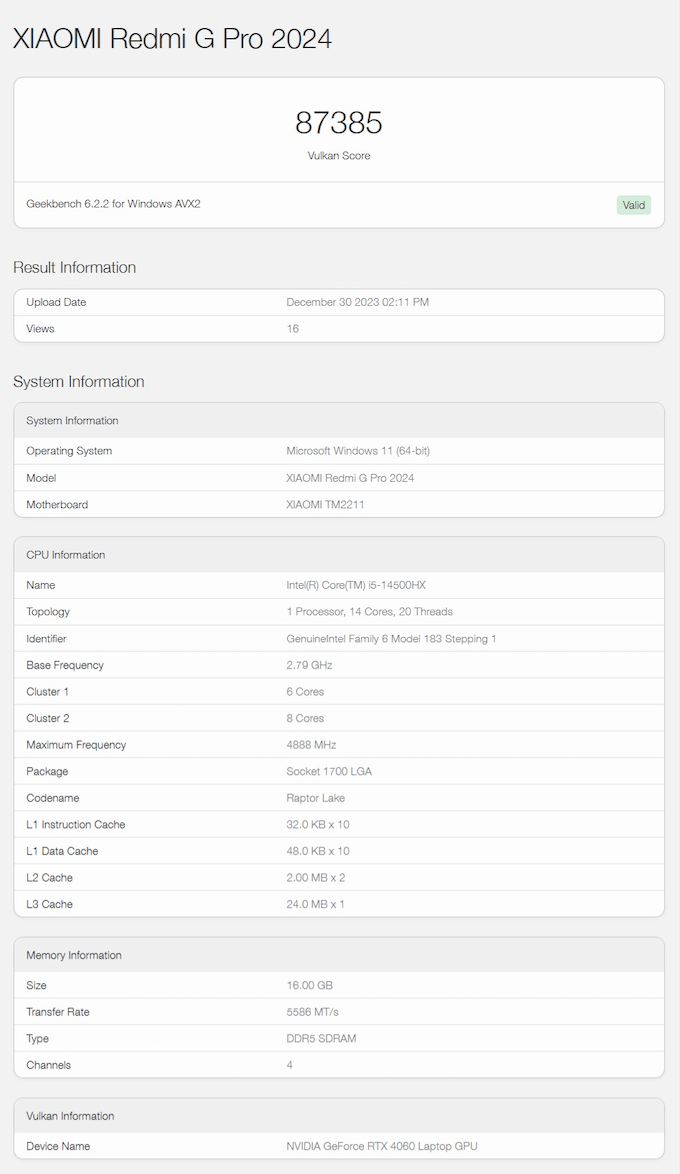Click Geekbench 6.2.2 for Windows AVX2 text
The image size is (680, 1174).
click(x=113, y=204)
